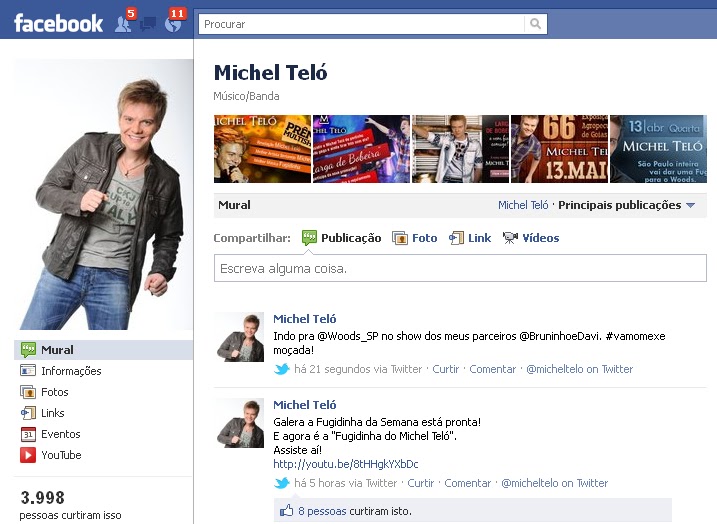Image resolution: width=717 pixels, height=524 pixels.
Task: Click Twitter bird icon on 21 segundos post
Action: (x=282, y=369)
